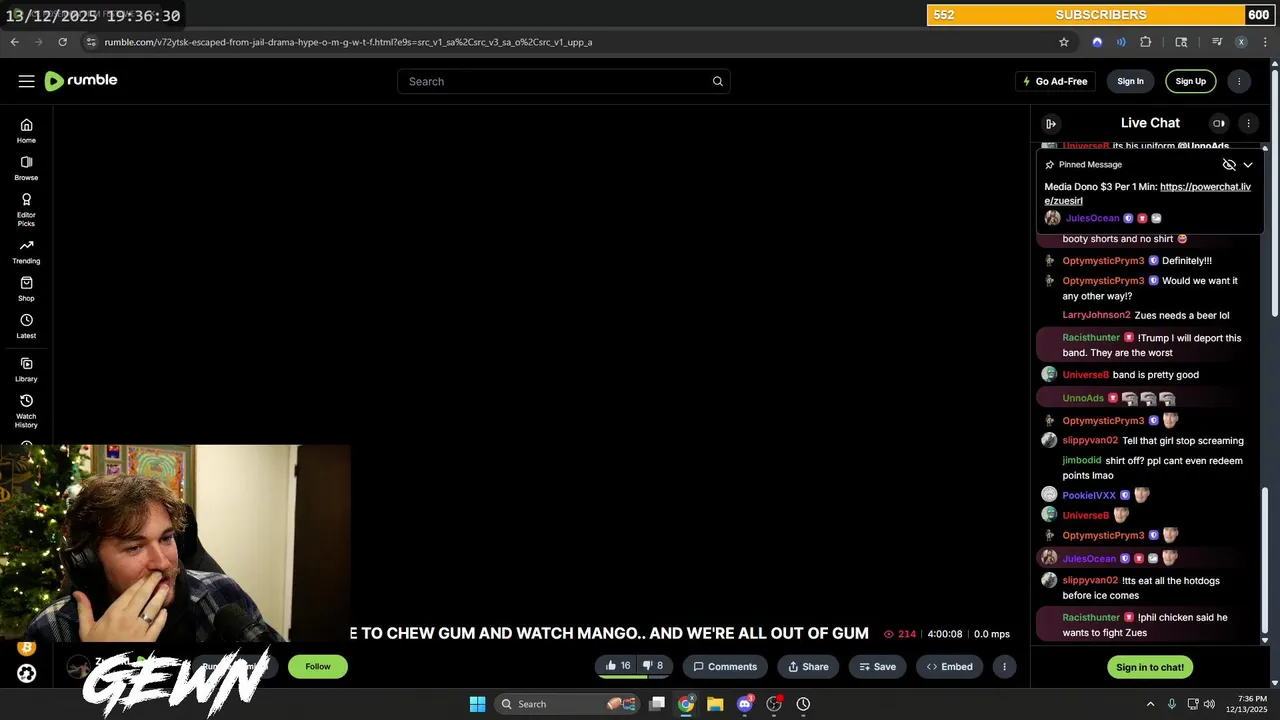This screenshot has height=720, width=1280.
Task: Open Library in the sidebar
Action: [x=26, y=370]
